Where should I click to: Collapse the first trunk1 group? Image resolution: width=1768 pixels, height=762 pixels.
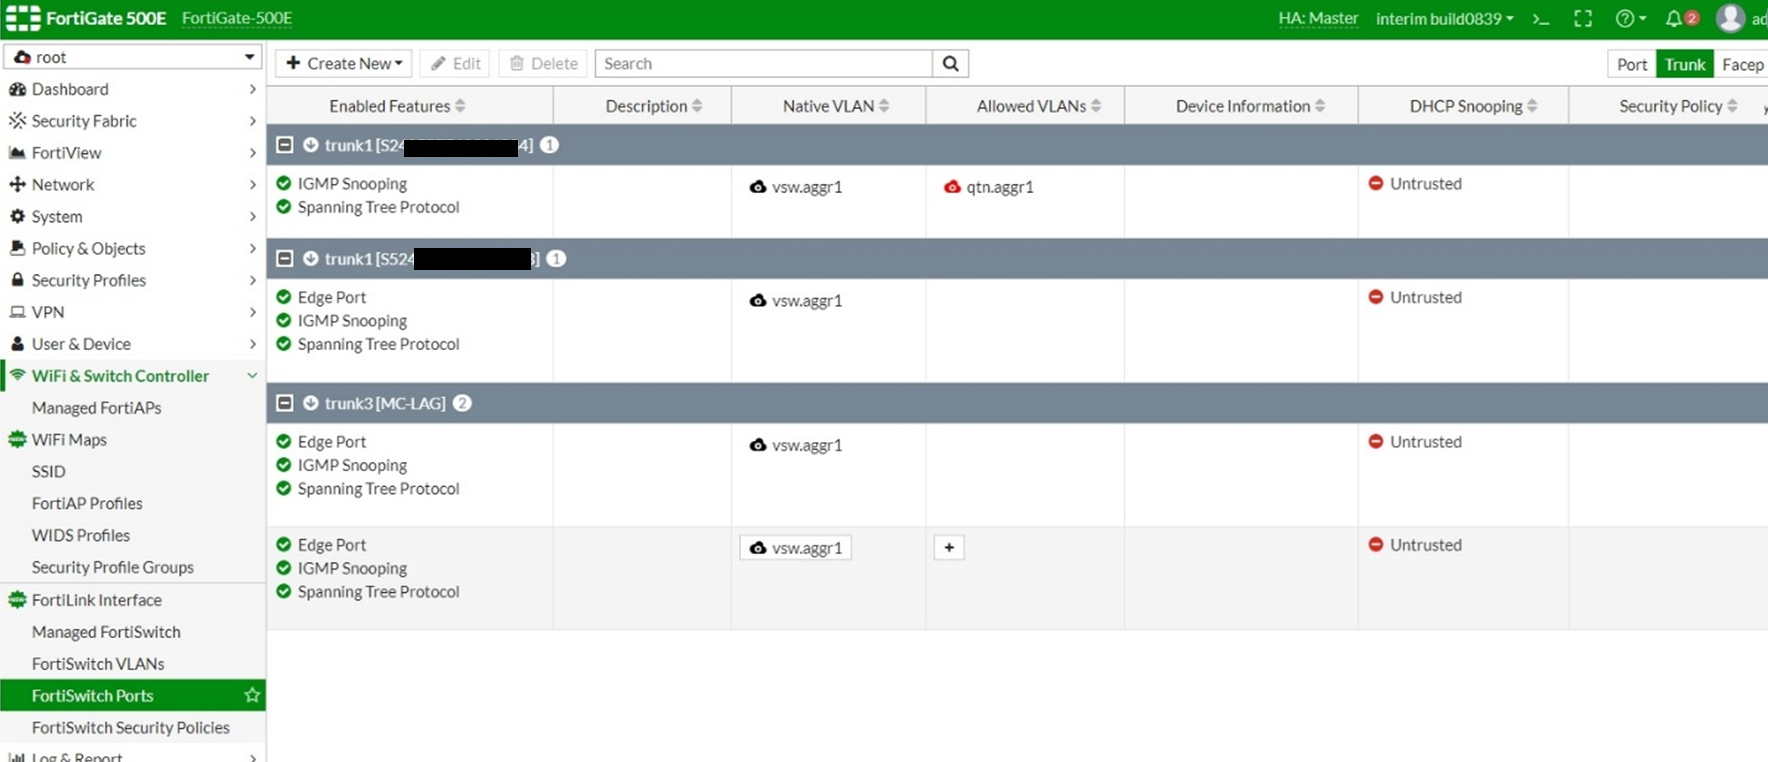[285, 145]
